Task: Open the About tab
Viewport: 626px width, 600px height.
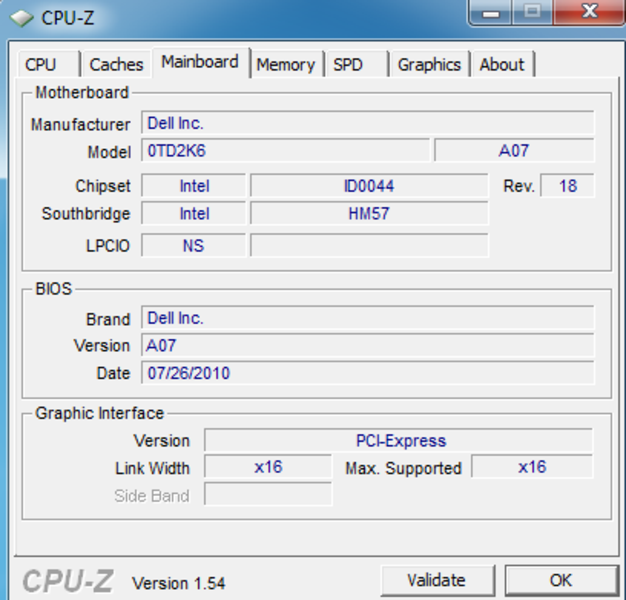Action: coord(503,64)
